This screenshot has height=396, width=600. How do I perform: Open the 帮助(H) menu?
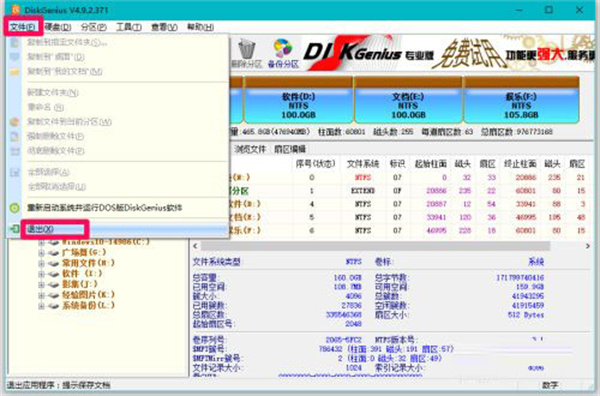(x=200, y=27)
